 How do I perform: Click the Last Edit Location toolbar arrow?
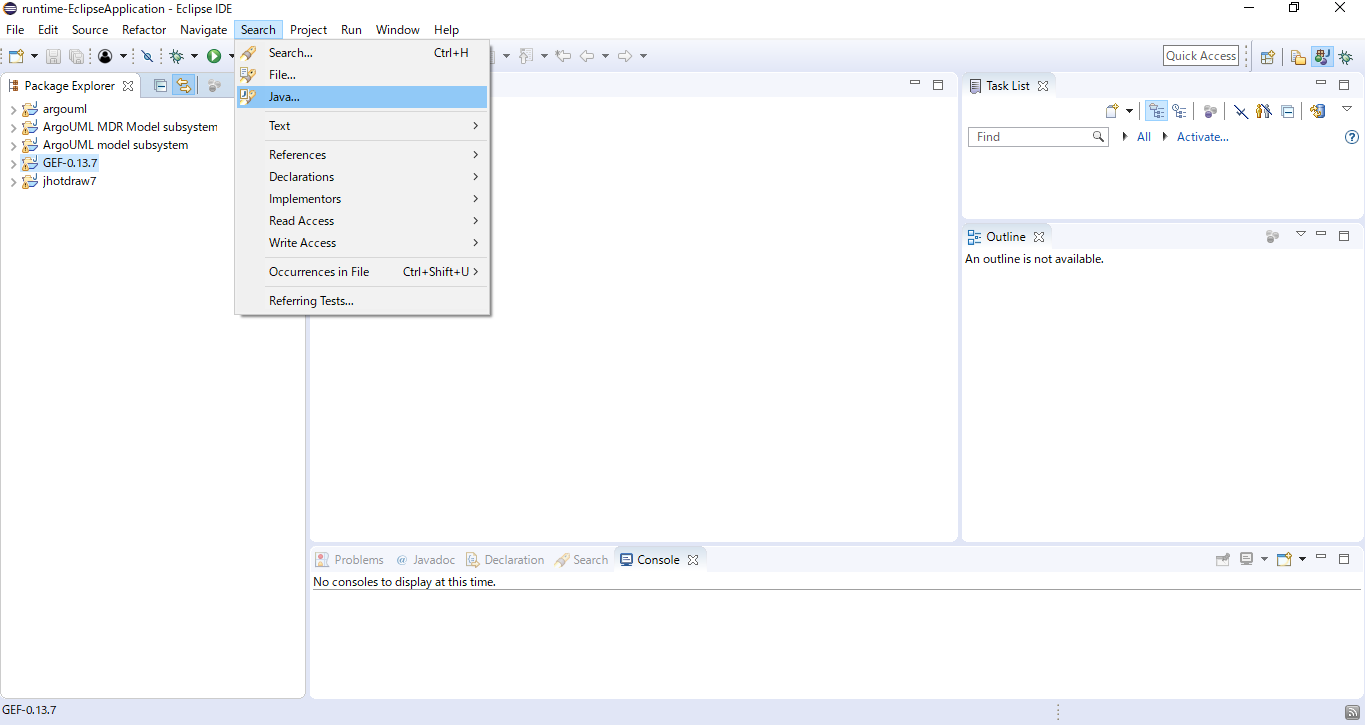tap(563, 56)
